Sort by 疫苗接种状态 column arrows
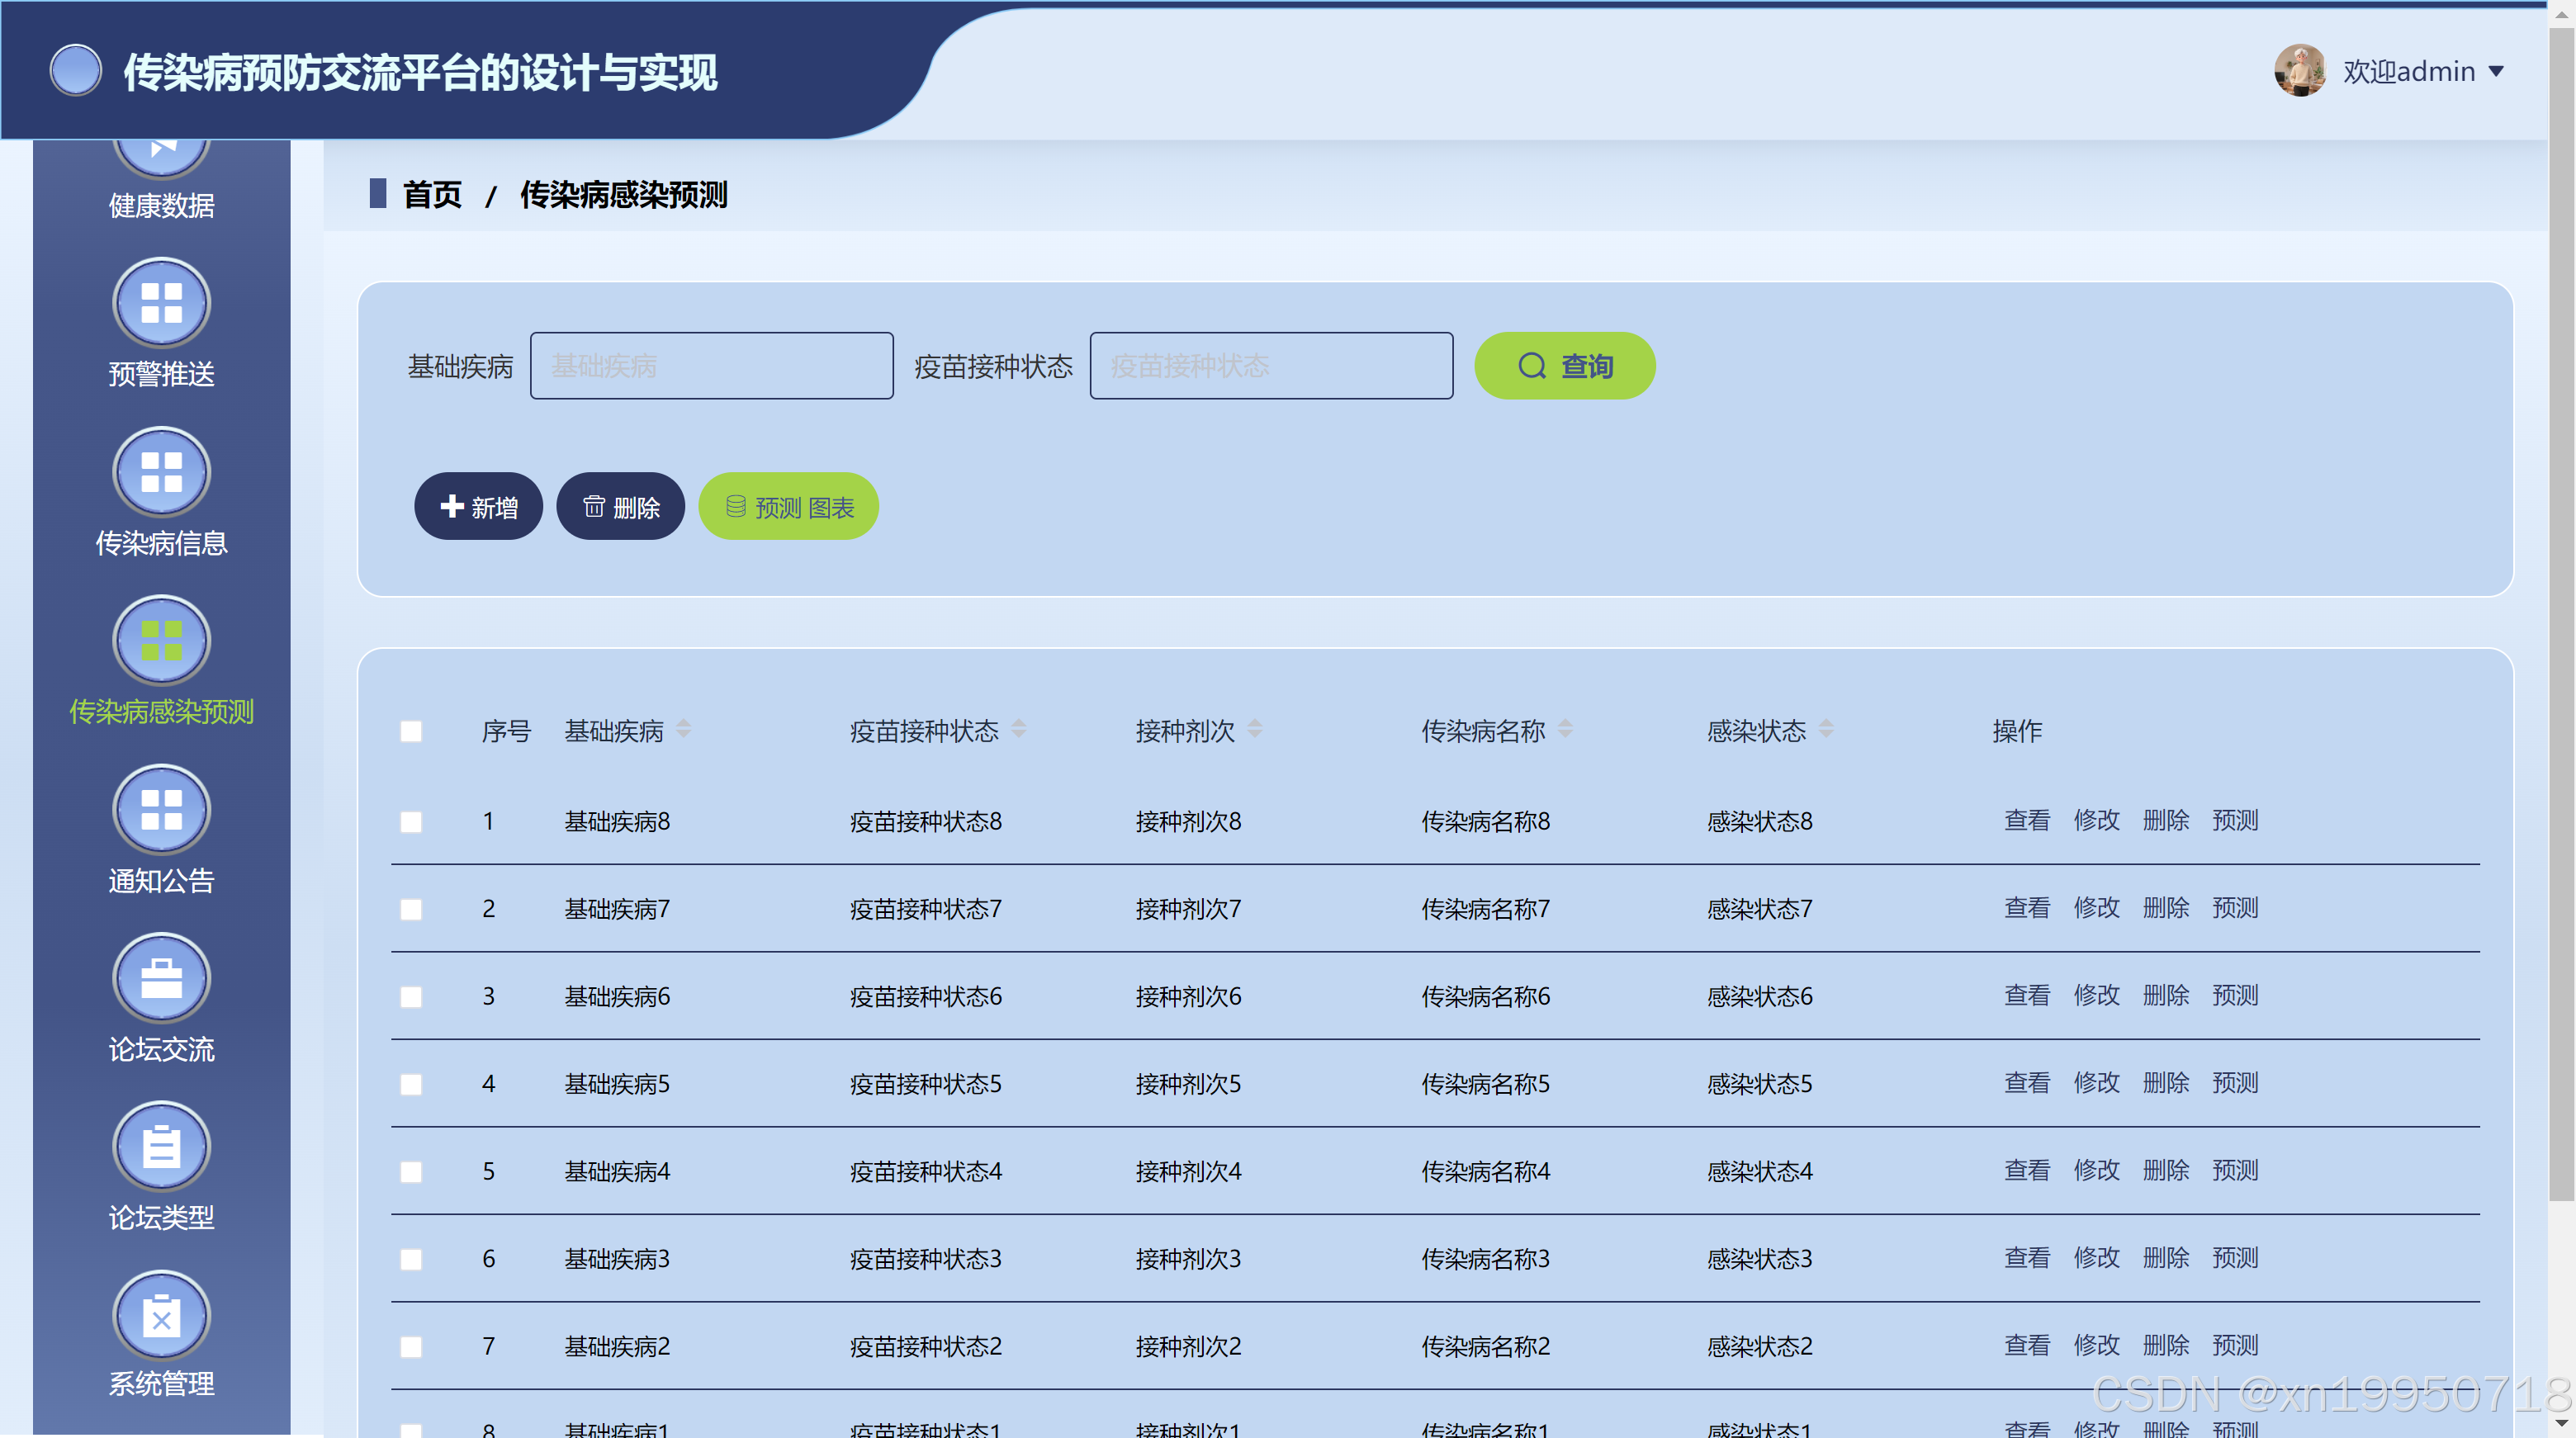The width and height of the screenshot is (2576, 1438). point(1018,729)
